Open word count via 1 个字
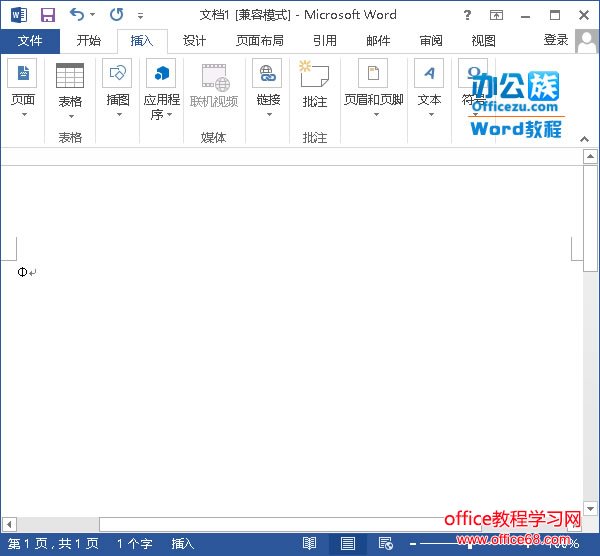This screenshot has height=556, width=600. point(135,543)
